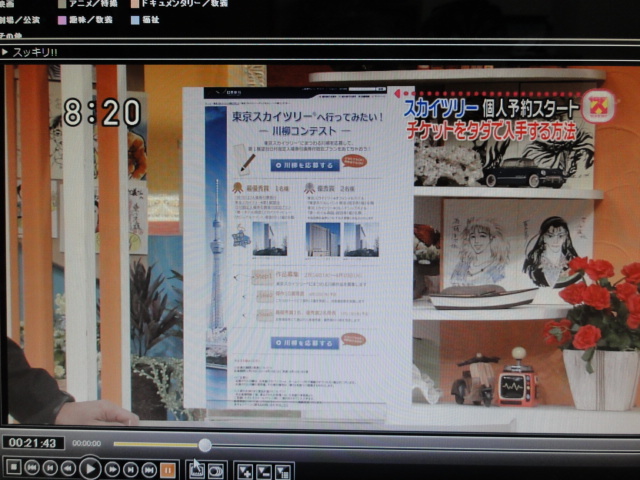Click the Stop playback button
Screen dimensions: 640x480
click(x=13, y=467)
